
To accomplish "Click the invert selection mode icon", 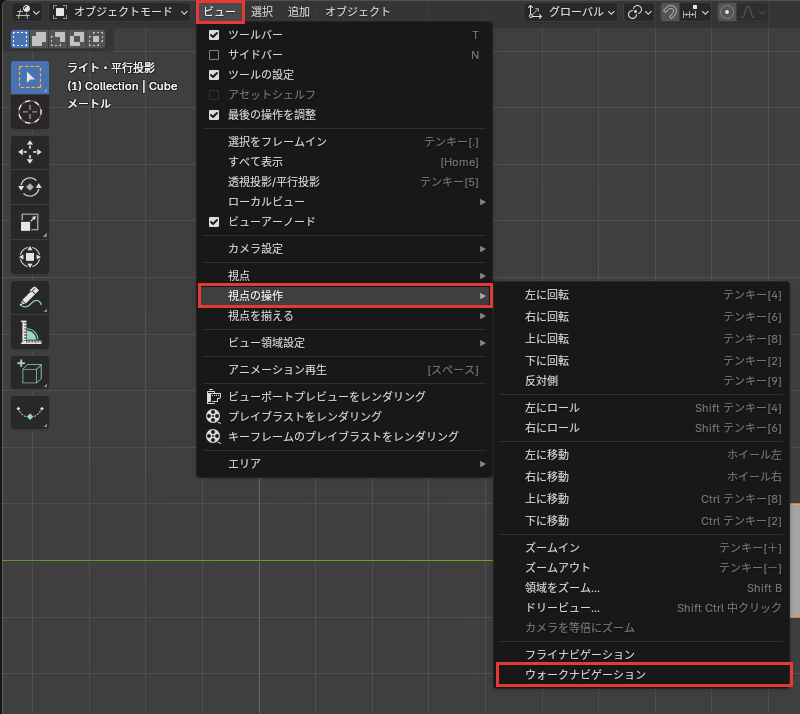I will (x=77, y=39).
